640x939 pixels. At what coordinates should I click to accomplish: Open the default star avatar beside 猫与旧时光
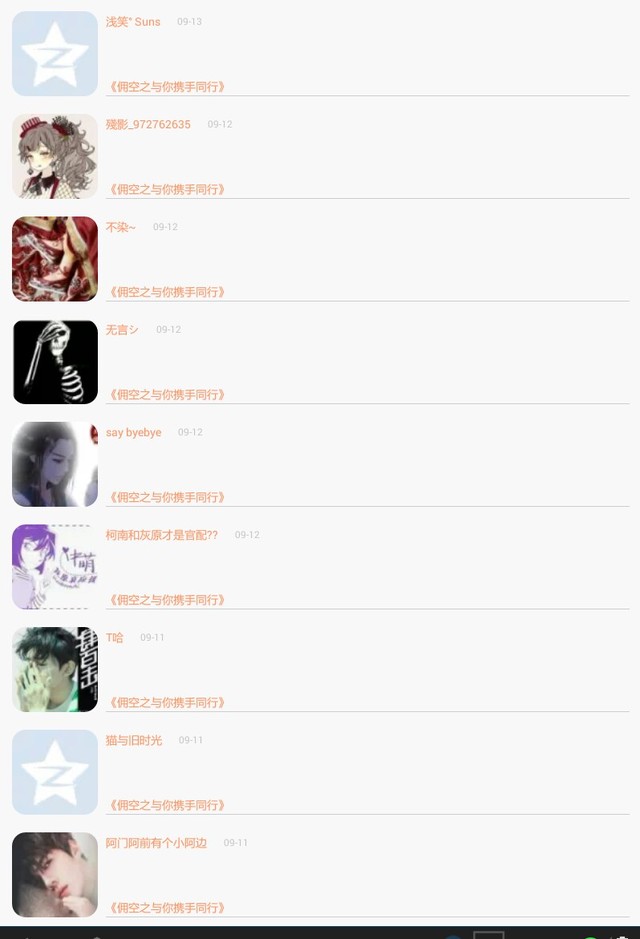[x=54, y=772]
